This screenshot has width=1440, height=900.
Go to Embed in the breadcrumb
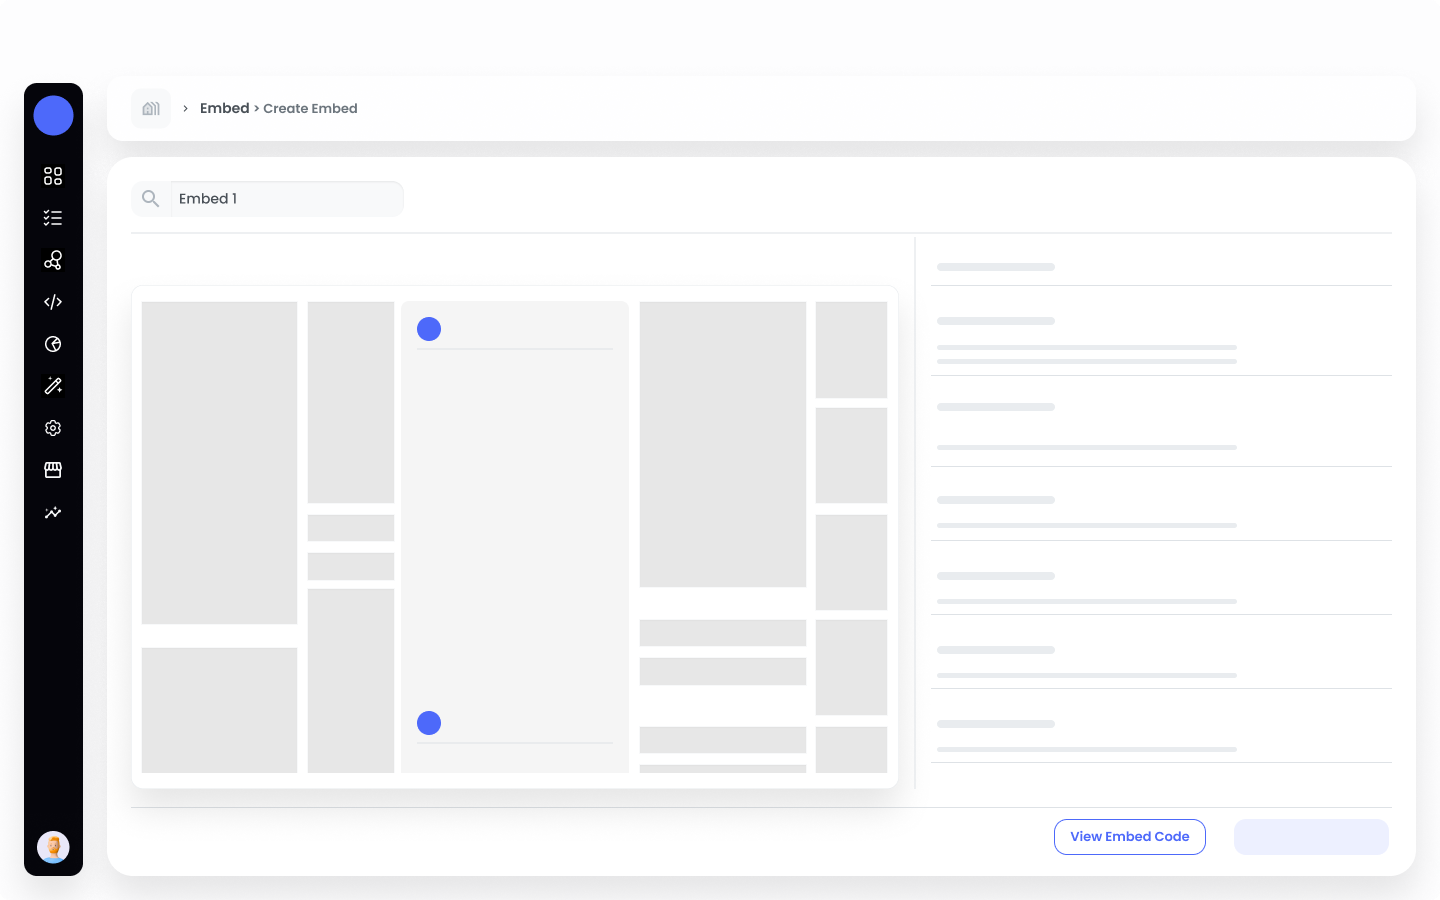(x=224, y=108)
